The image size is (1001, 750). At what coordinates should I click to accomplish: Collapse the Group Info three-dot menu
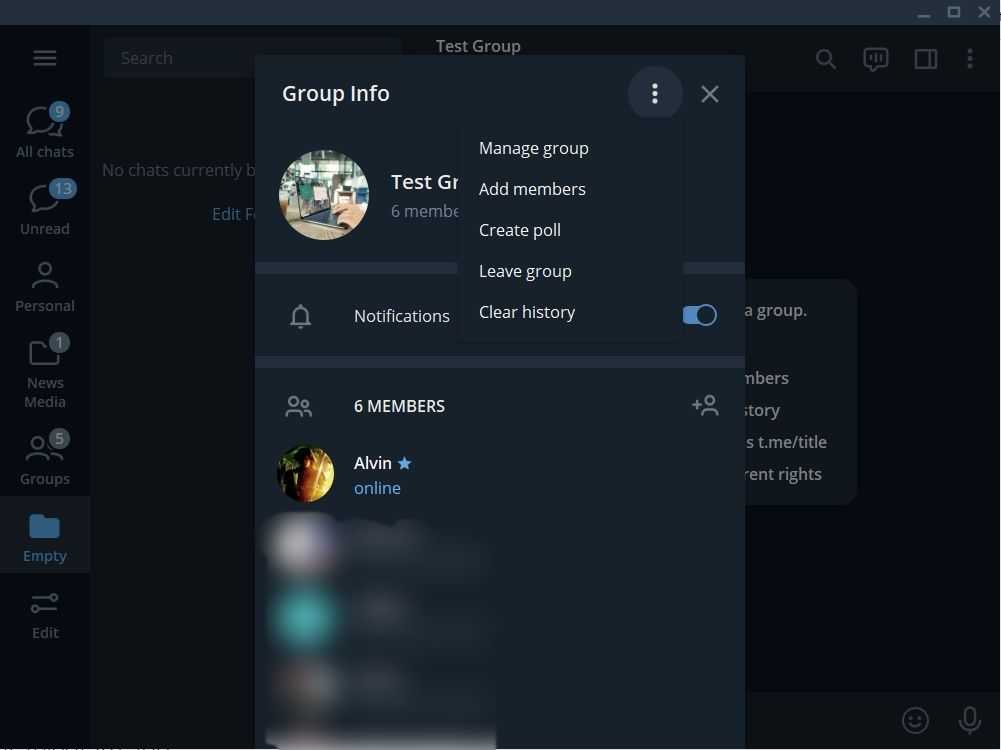tap(655, 94)
